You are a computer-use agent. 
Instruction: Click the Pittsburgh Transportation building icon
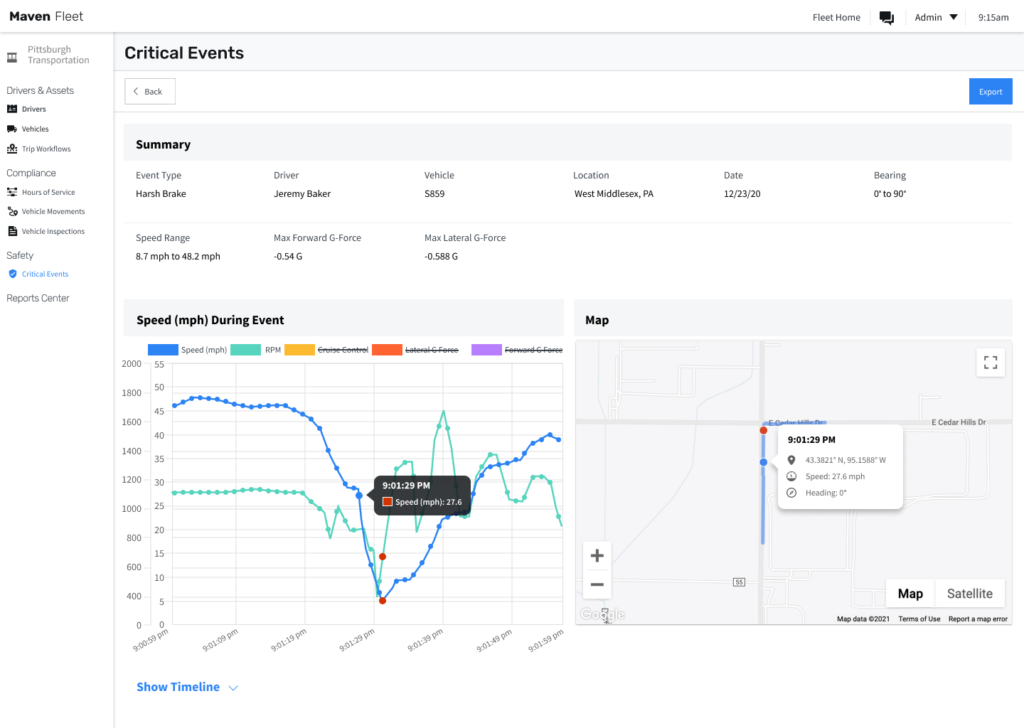[12, 57]
